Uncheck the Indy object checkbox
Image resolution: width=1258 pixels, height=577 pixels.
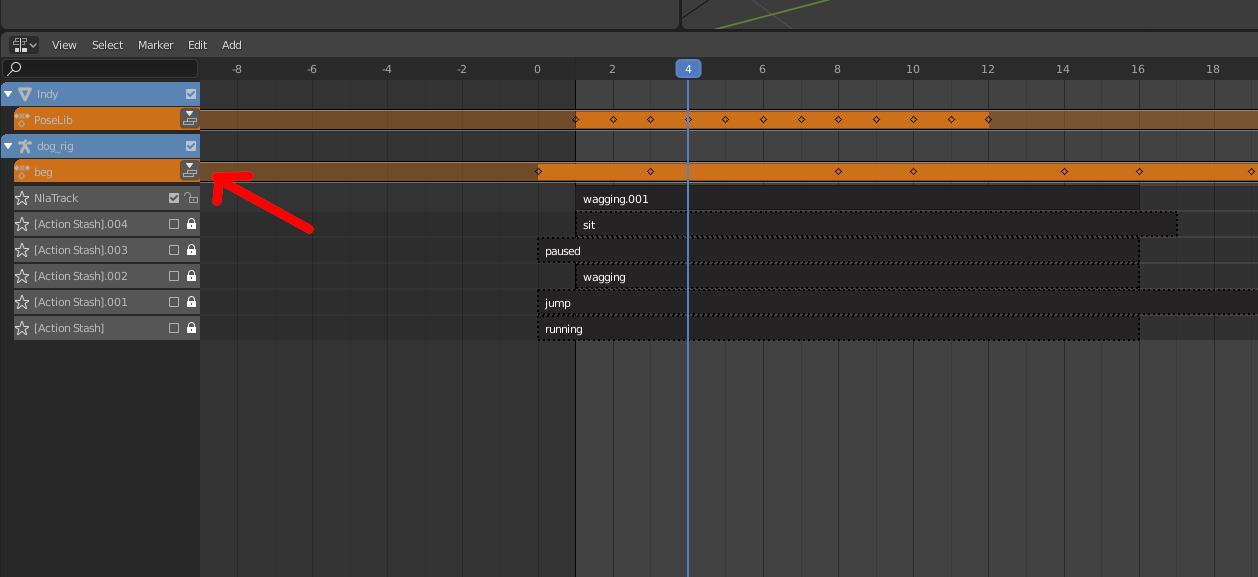tap(191, 94)
